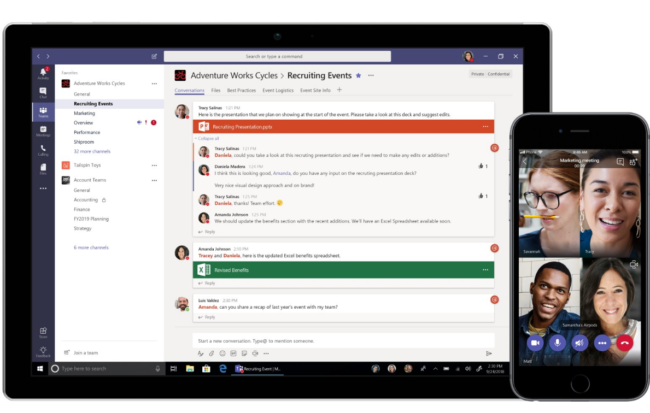Open the Calling section
Image resolution: width=650 pixels, height=413 pixels.
coord(43,150)
